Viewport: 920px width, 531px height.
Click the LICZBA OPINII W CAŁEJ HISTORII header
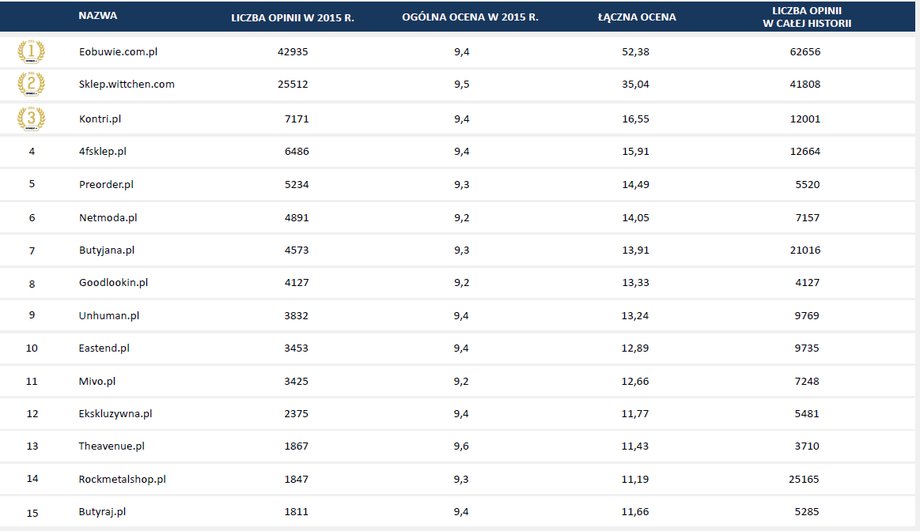pos(807,17)
